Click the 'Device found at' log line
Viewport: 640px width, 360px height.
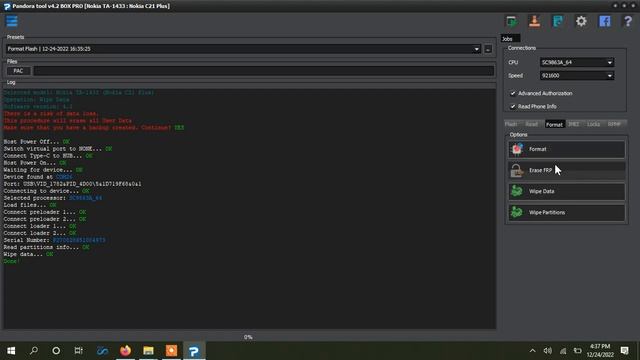38,177
